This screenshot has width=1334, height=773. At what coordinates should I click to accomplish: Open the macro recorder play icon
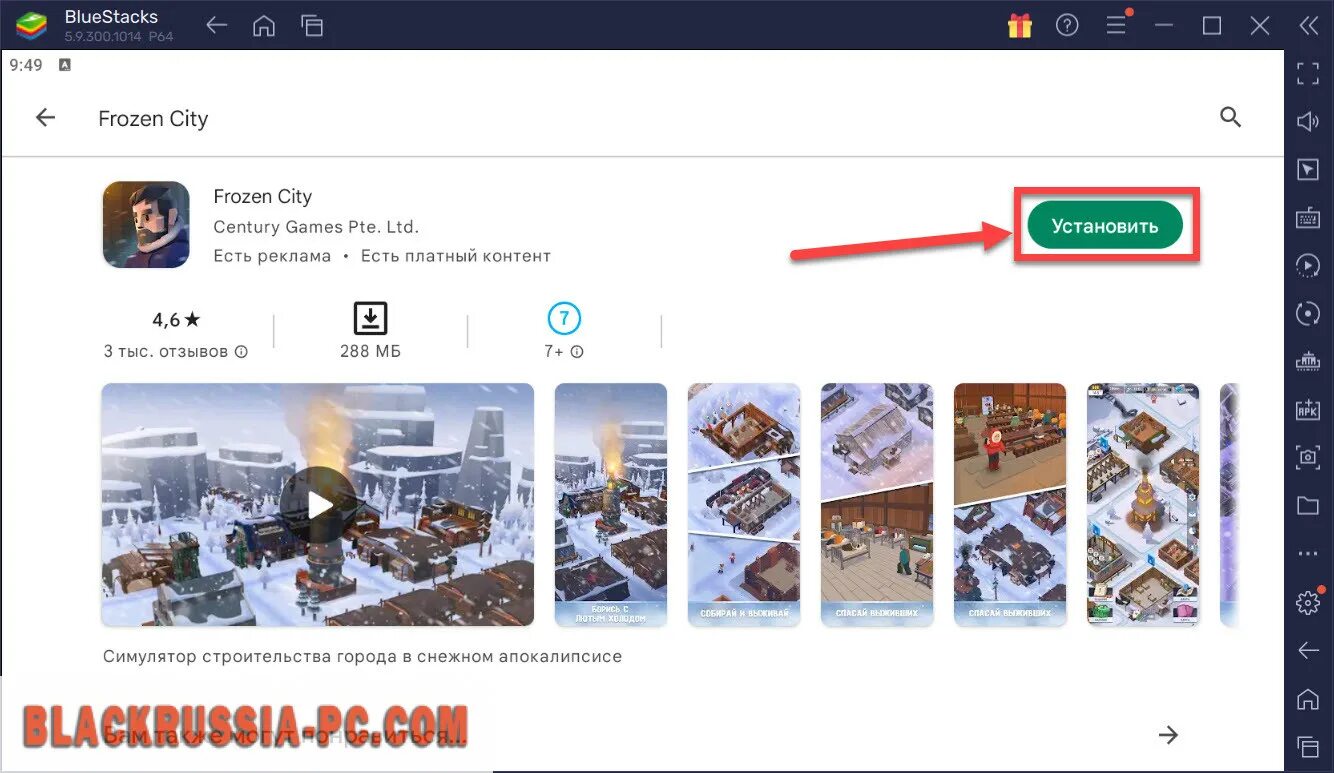[x=1308, y=265]
